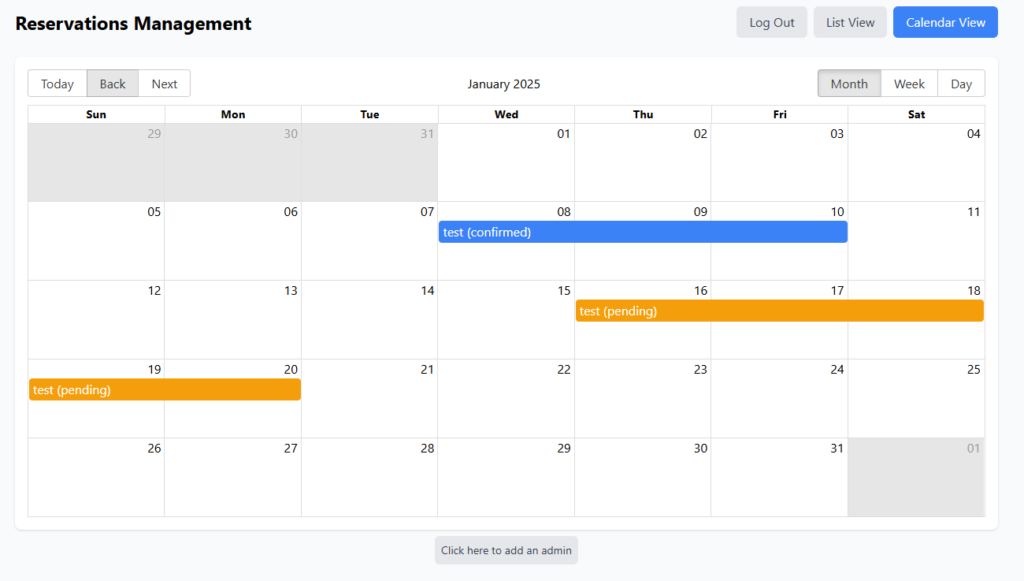Image resolution: width=1024 pixels, height=581 pixels.
Task: Toggle the Week calendar view
Action: point(909,84)
